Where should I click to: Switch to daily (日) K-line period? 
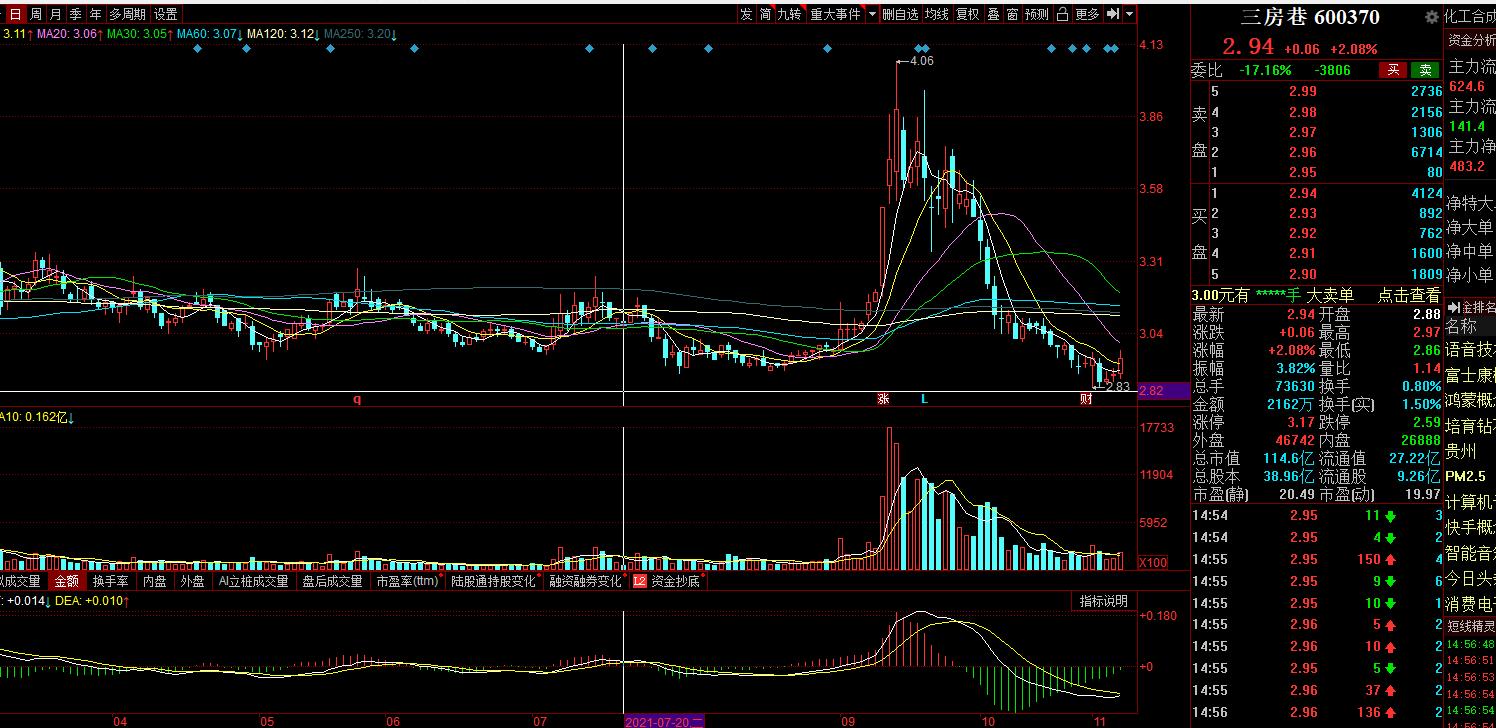coord(14,14)
